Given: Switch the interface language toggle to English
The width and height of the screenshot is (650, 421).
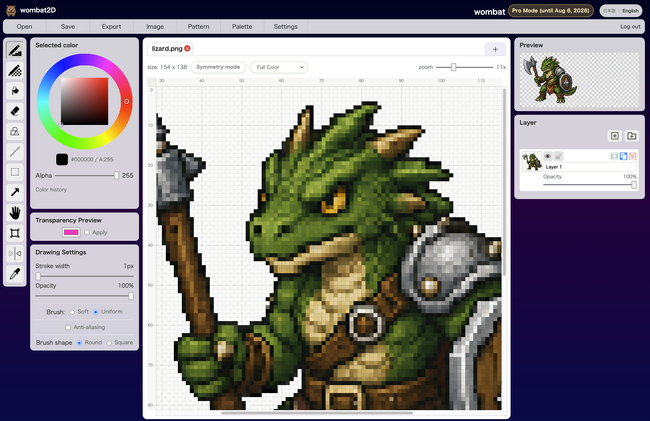Looking at the screenshot, I should (630, 11).
